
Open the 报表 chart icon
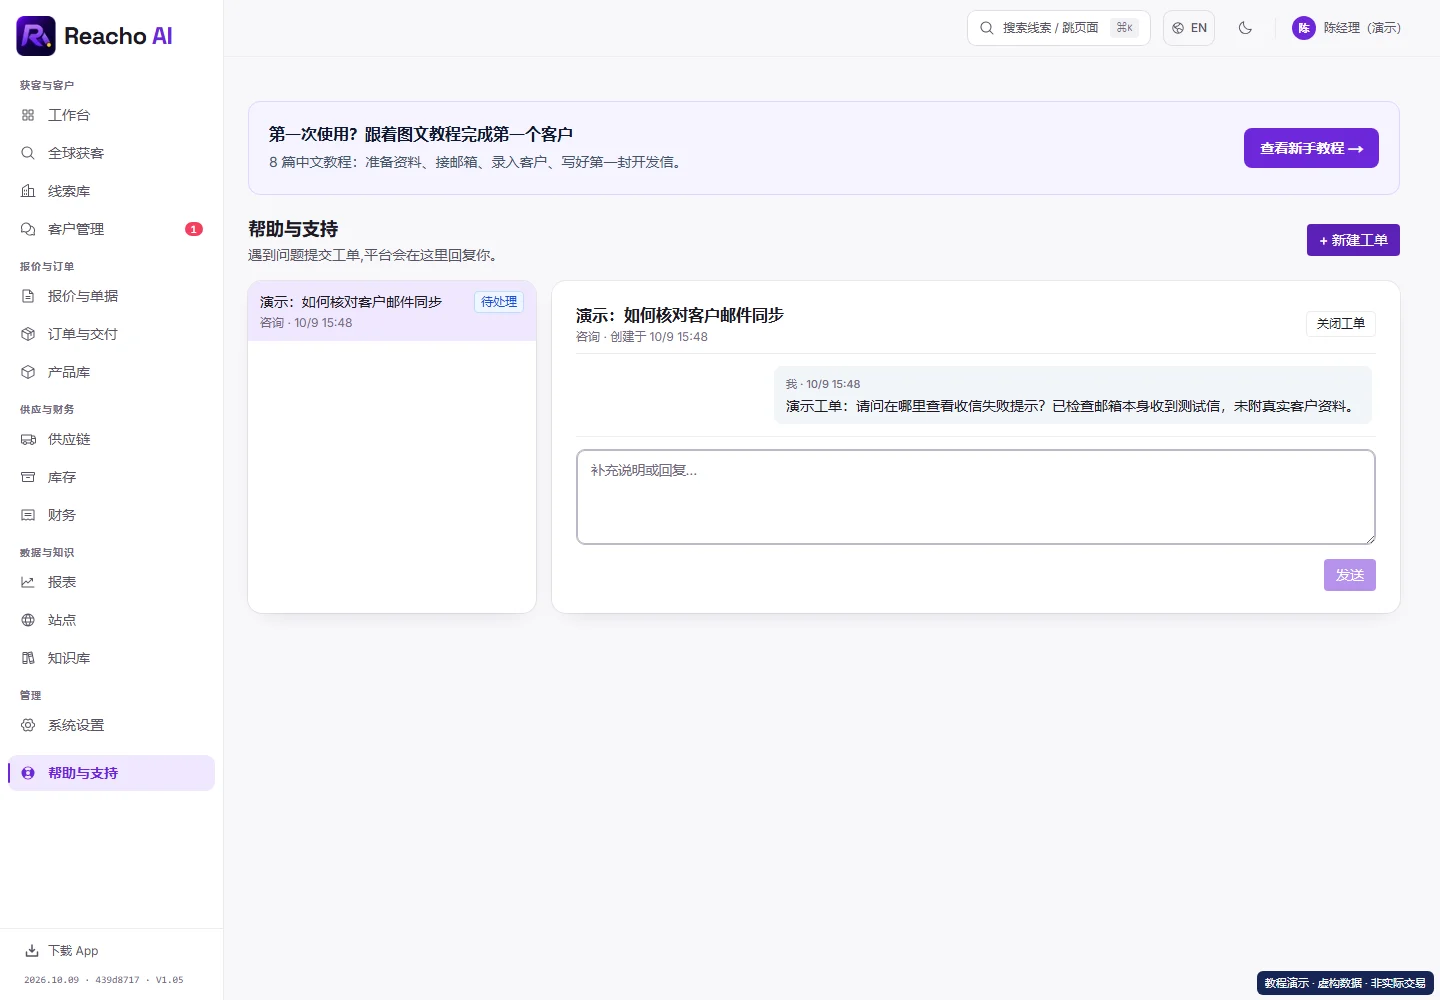[x=28, y=582]
